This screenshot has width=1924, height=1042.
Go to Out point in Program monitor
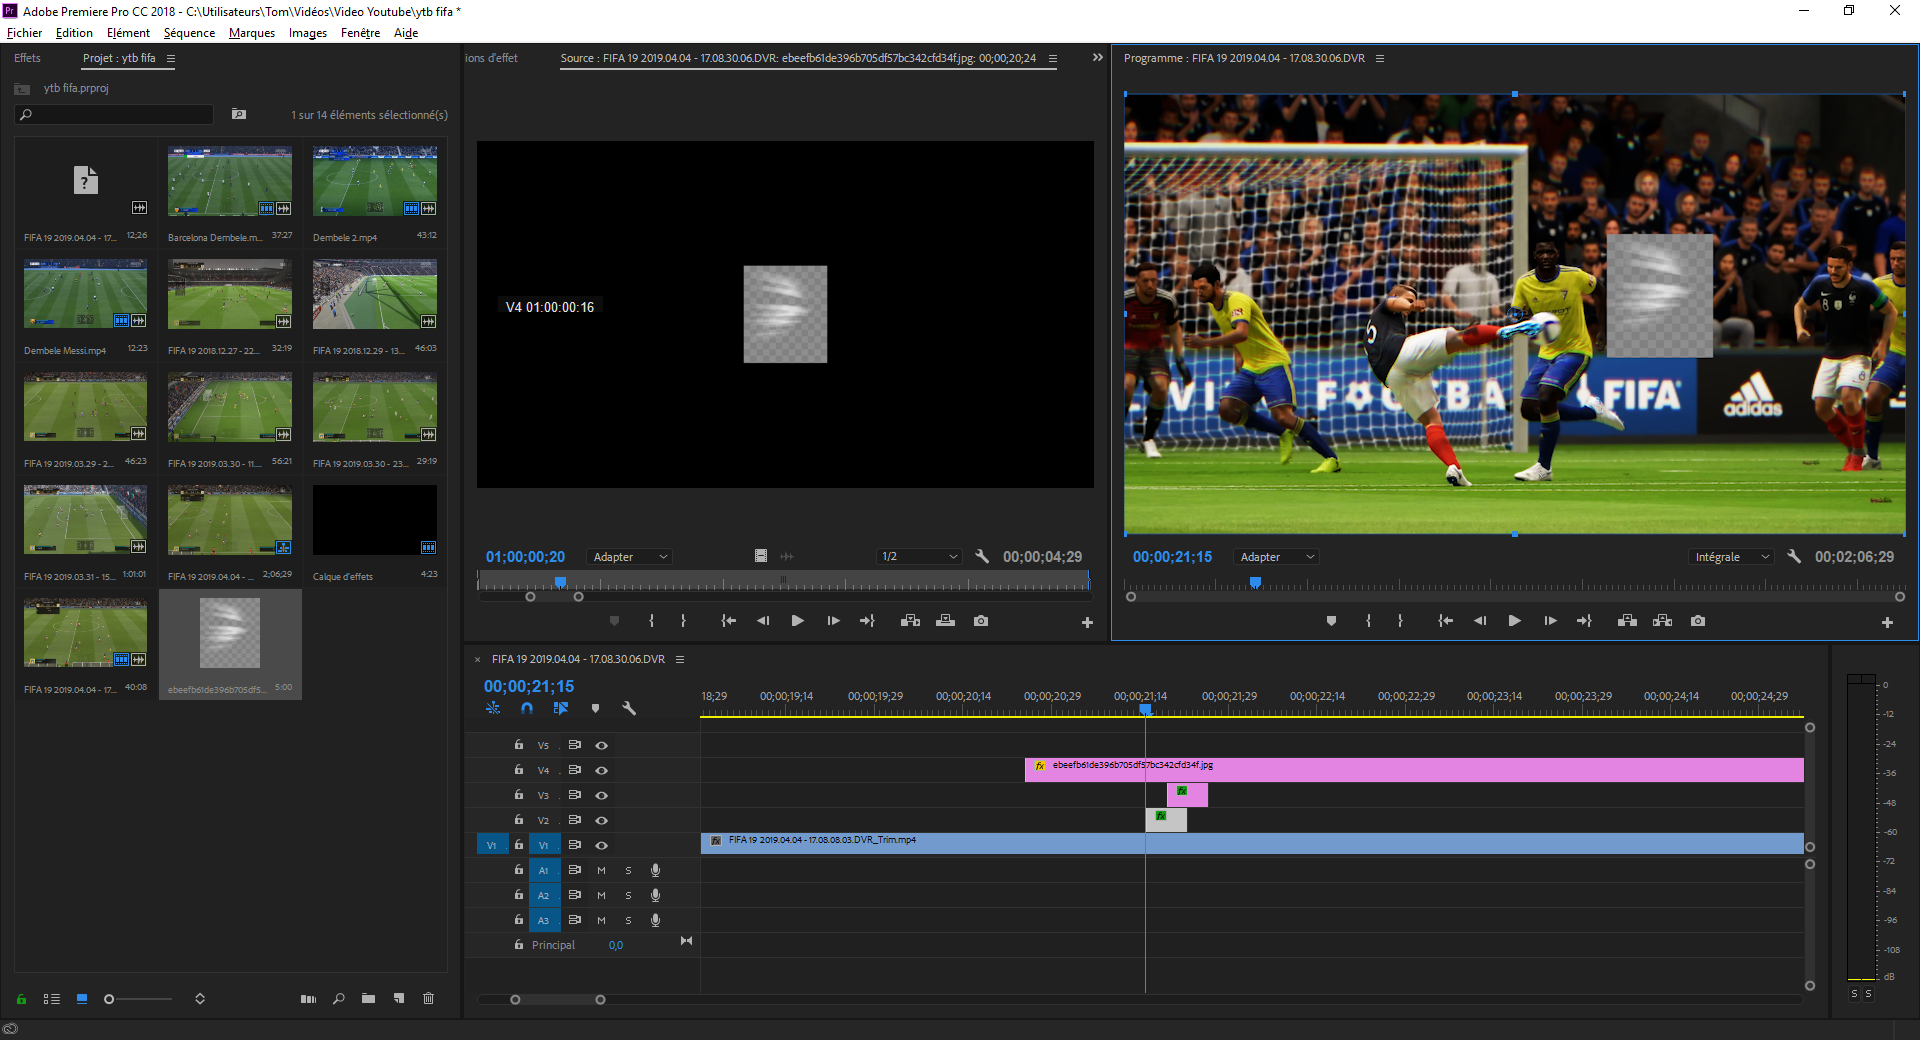(1584, 621)
